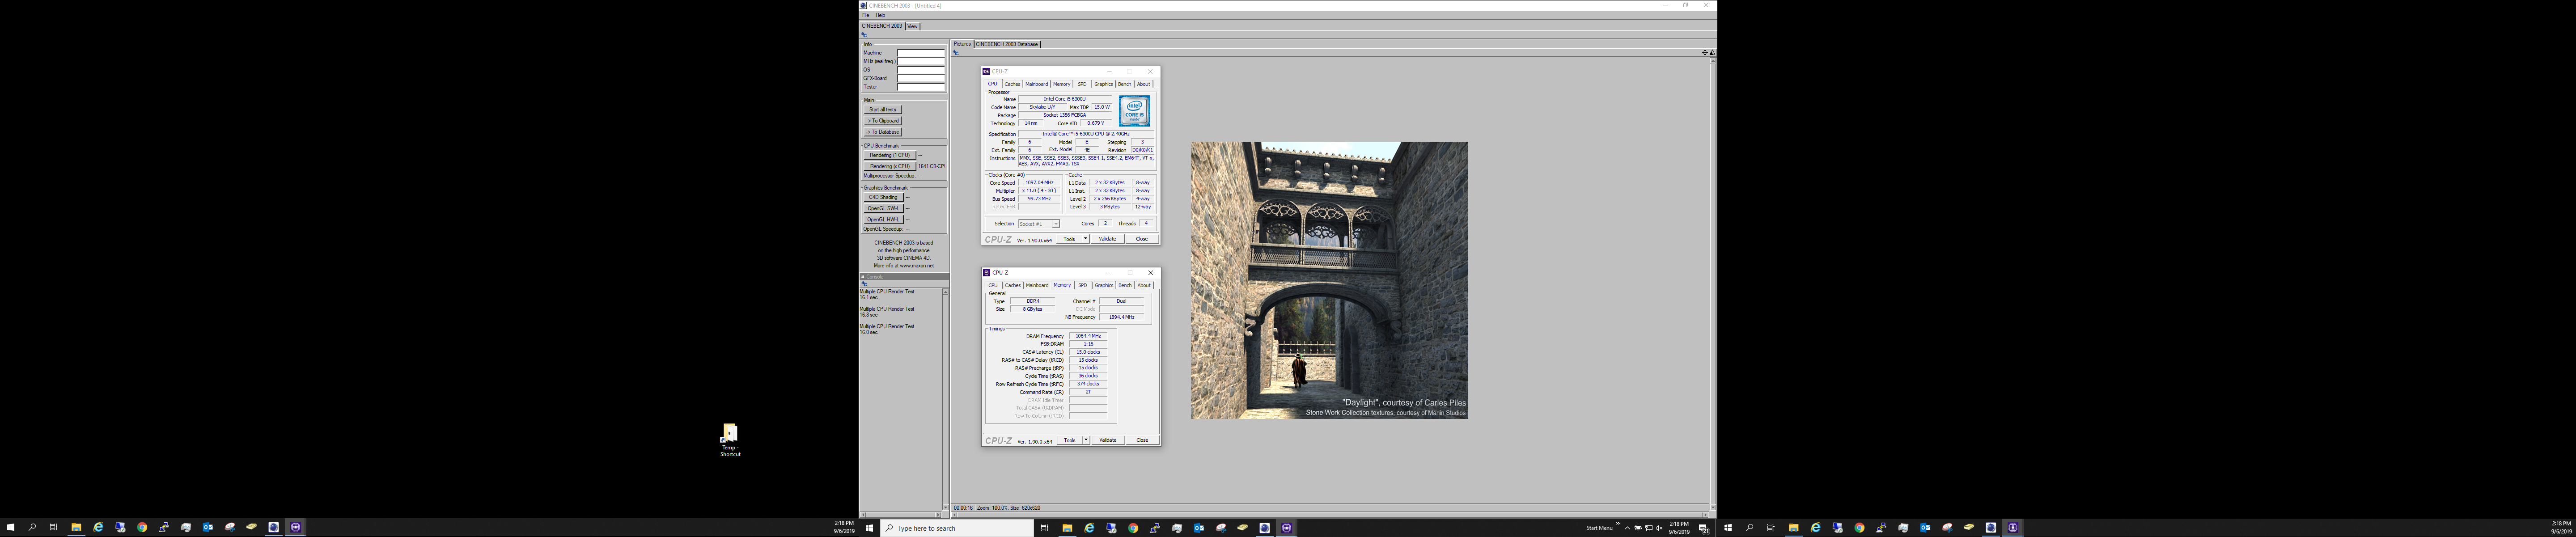Expand the Start Menu toolbar chevron
The width and height of the screenshot is (2576, 537).
coord(1617,524)
